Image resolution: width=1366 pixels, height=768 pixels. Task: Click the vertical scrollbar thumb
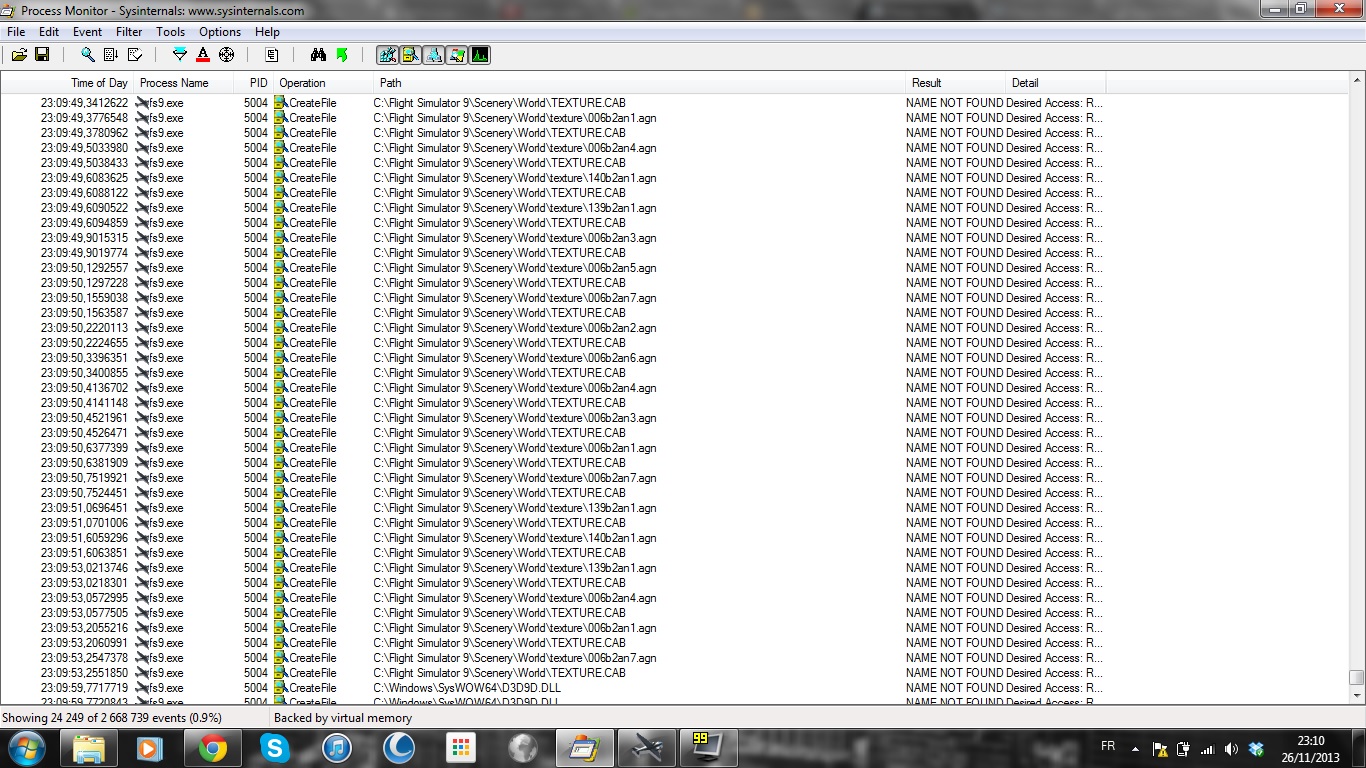click(x=1356, y=677)
